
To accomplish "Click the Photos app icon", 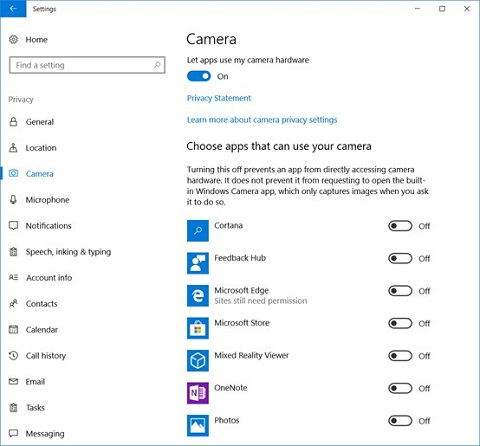I will coord(198,425).
